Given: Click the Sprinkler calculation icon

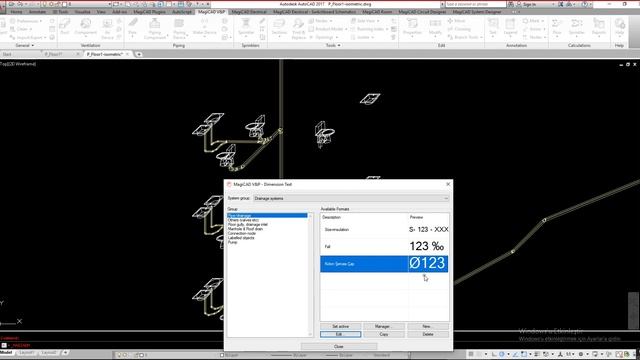Looking at the screenshot, I should pos(576,27).
